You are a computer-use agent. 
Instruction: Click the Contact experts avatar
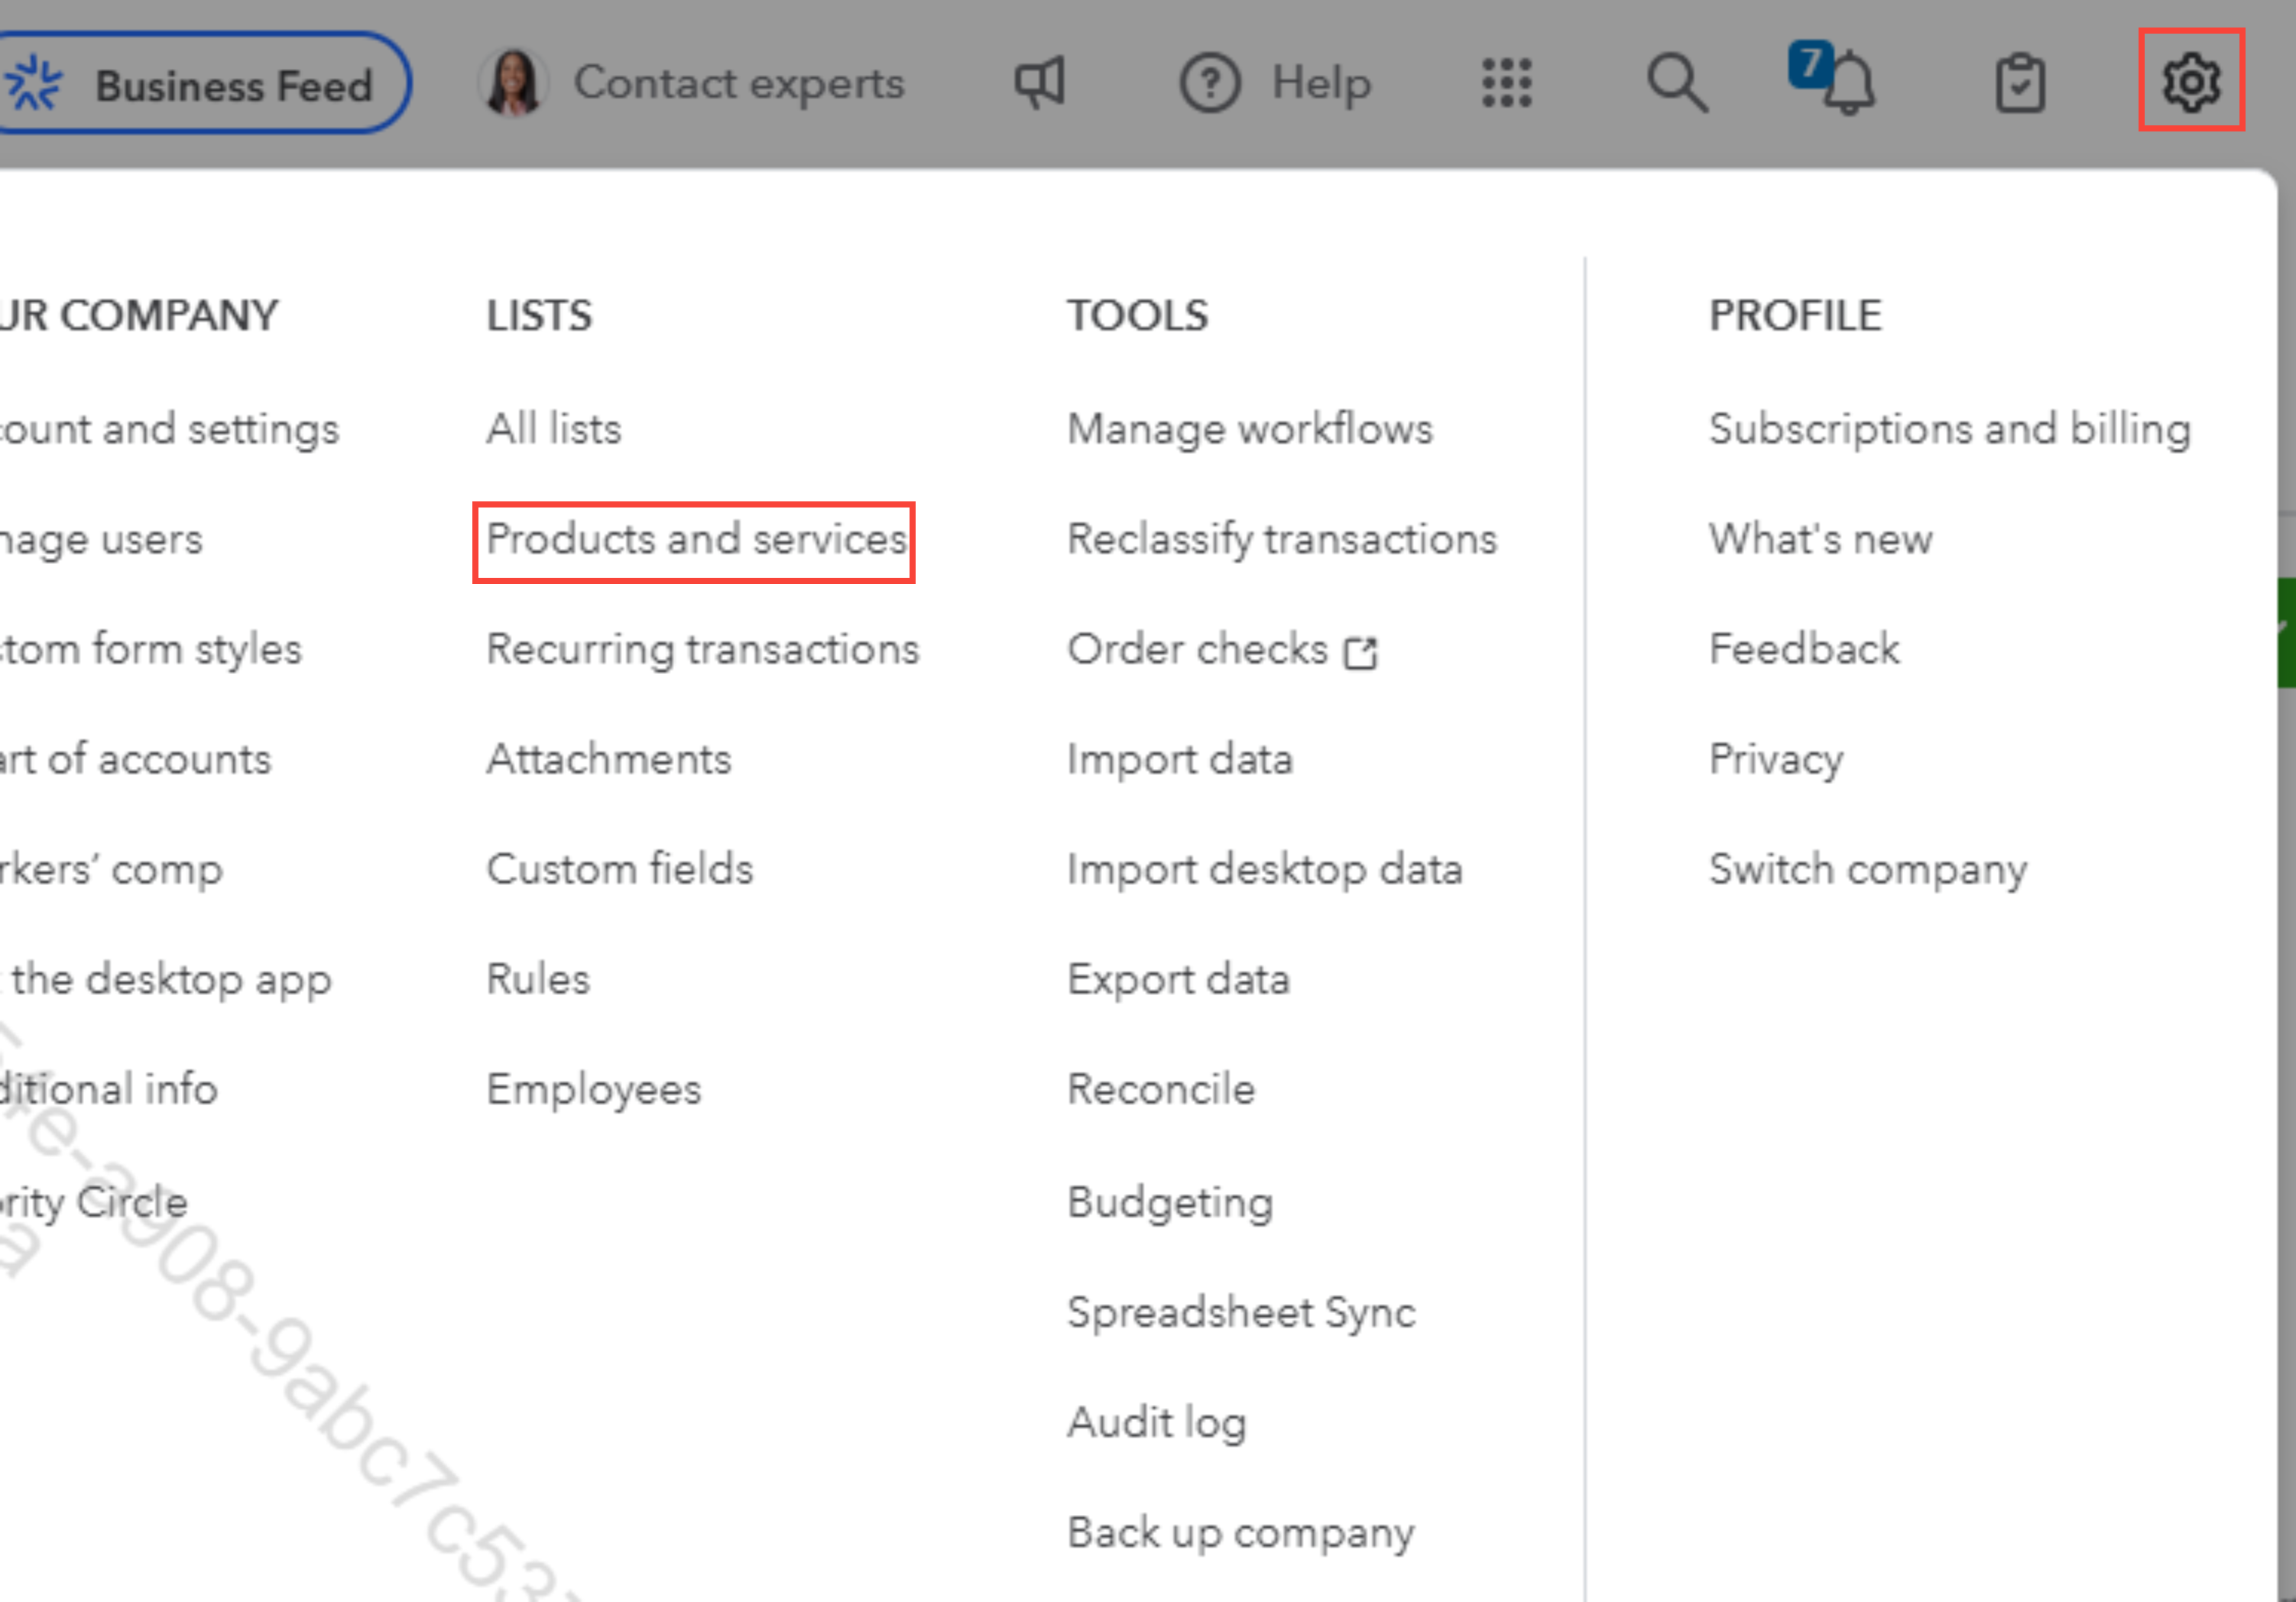pyautogui.click(x=513, y=83)
